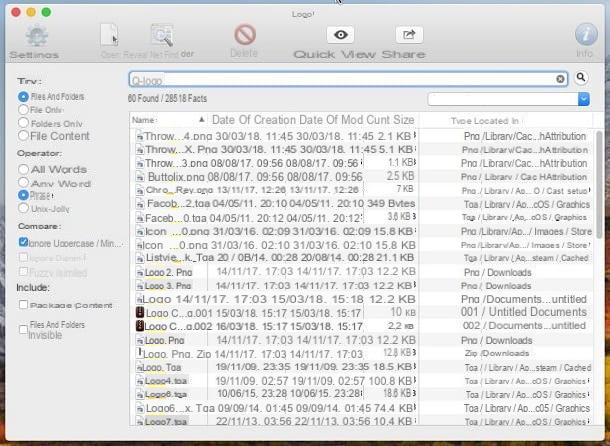
Task: Choose the Phrase operator radio button
Action: [23, 195]
